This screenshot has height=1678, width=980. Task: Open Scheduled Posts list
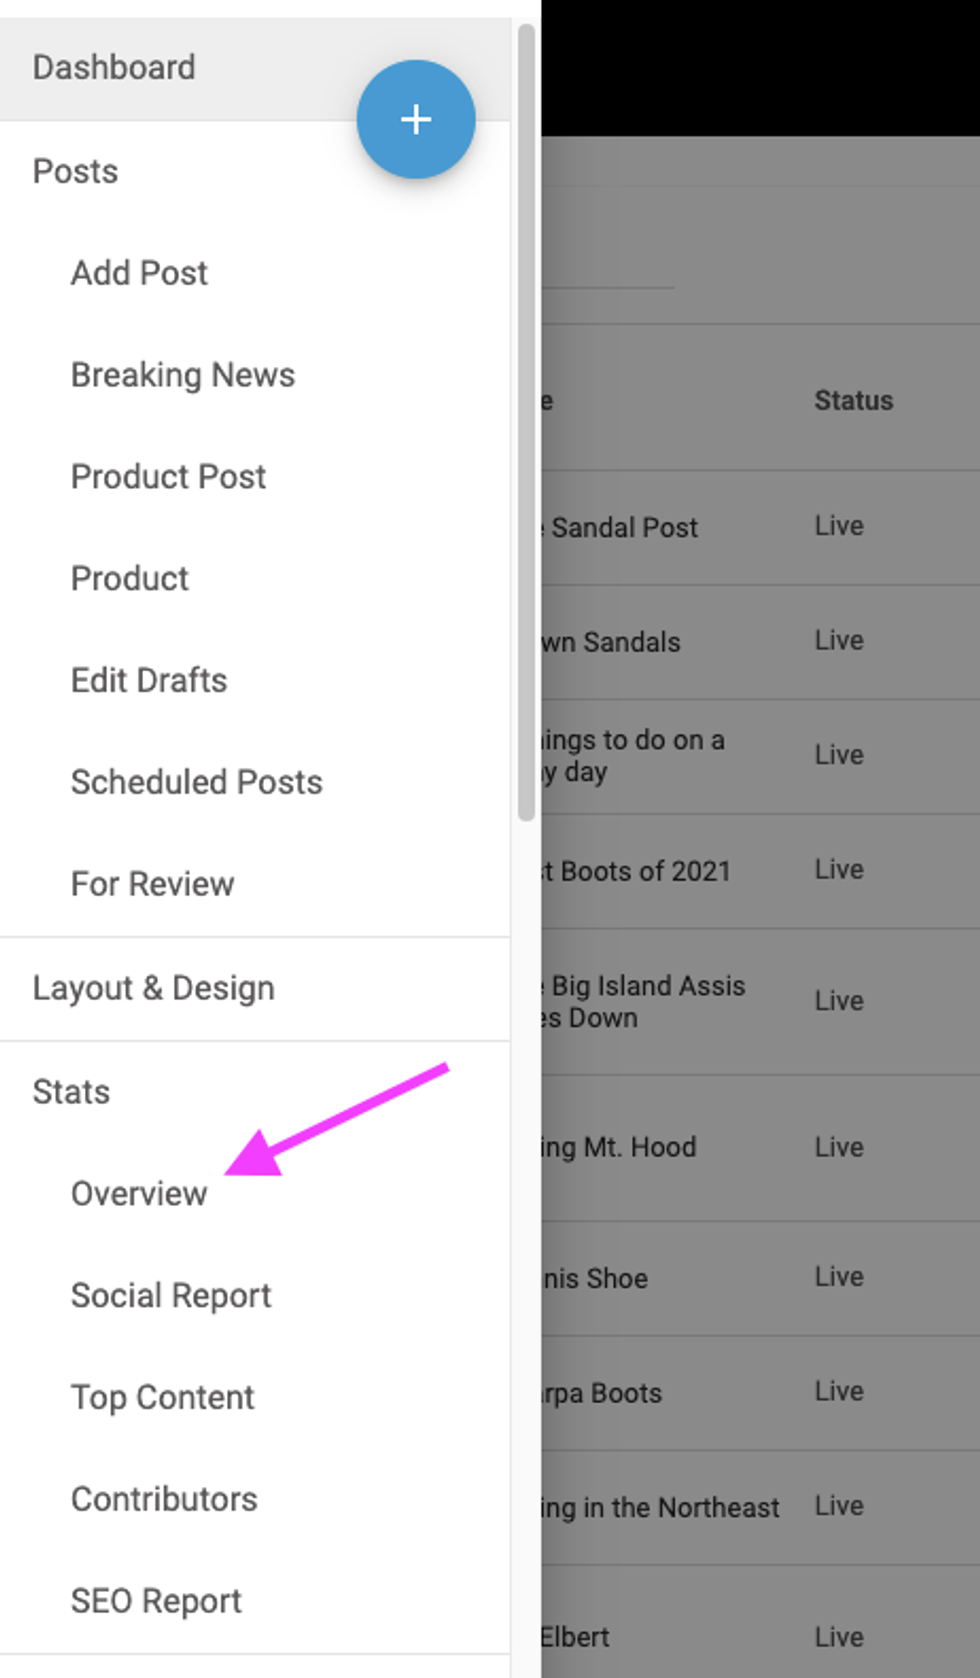(197, 782)
